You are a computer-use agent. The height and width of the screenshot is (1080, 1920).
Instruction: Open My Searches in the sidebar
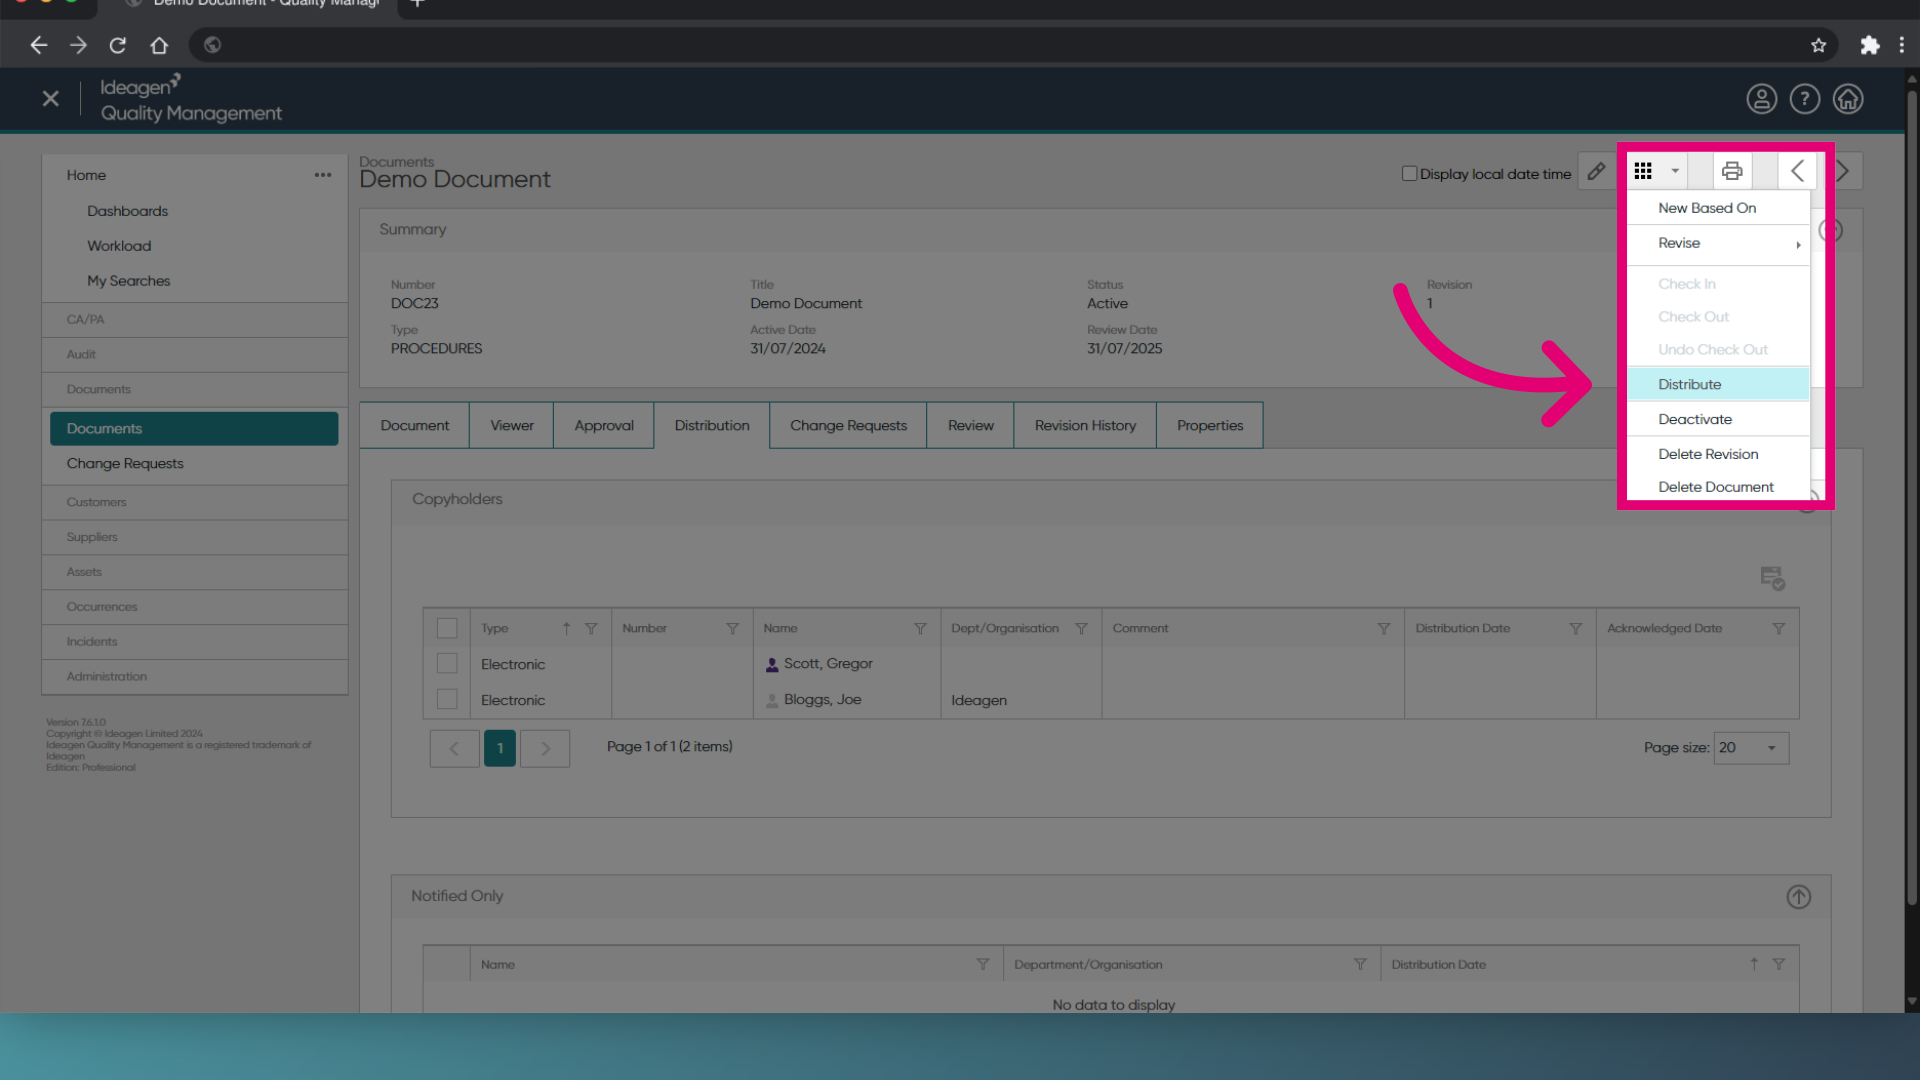[129, 282]
